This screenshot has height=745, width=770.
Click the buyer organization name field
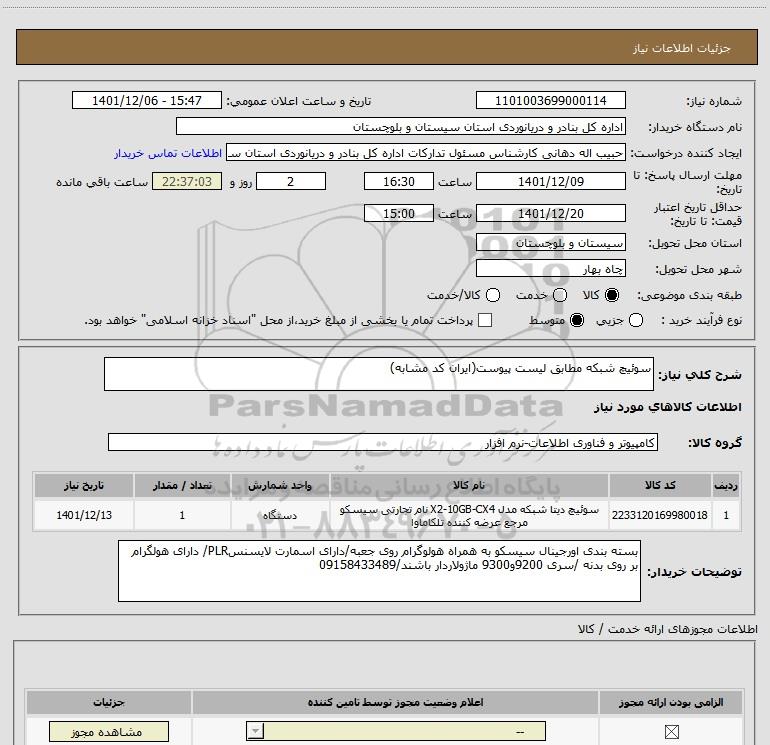pyautogui.click(x=401, y=127)
